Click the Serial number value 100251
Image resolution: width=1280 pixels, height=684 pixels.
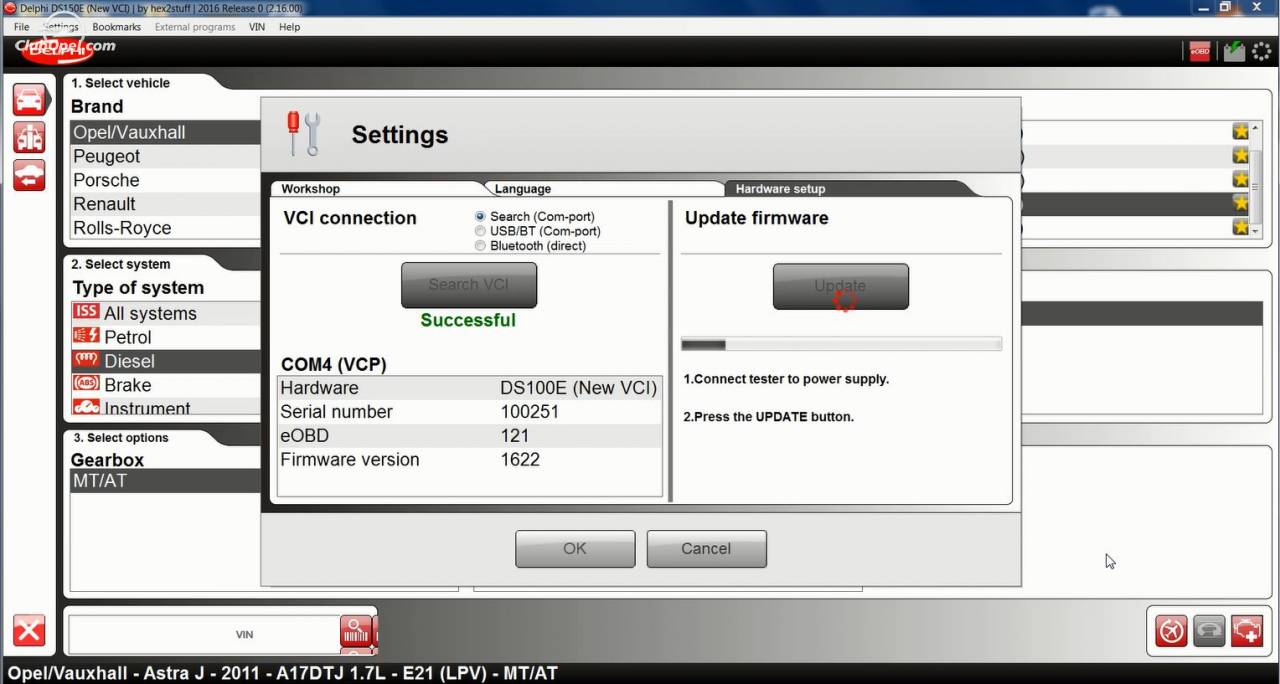coord(530,412)
